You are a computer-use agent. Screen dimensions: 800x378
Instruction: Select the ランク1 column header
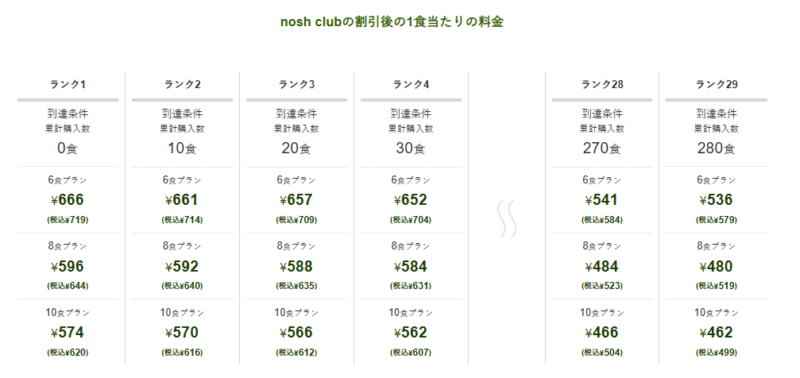click(67, 85)
